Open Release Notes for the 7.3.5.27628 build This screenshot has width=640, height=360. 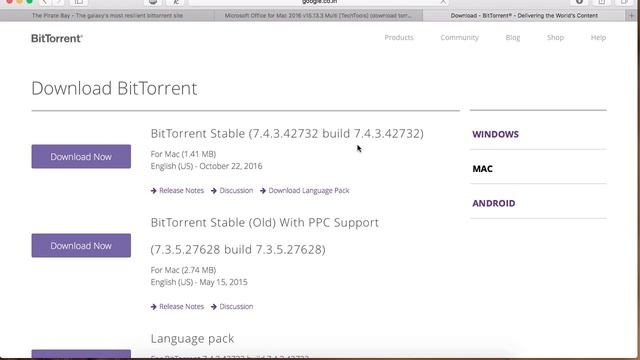(x=177, y=307)
